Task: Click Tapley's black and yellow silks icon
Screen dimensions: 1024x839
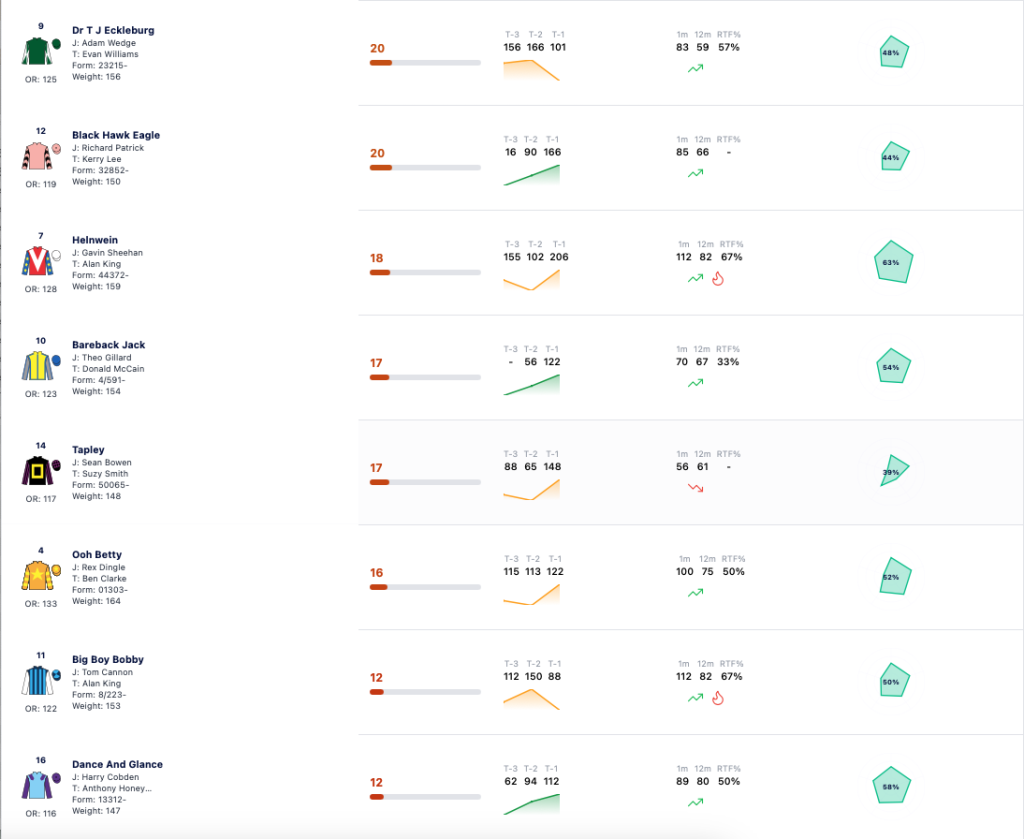Action: pyautogui.click(x=40, y=471)
